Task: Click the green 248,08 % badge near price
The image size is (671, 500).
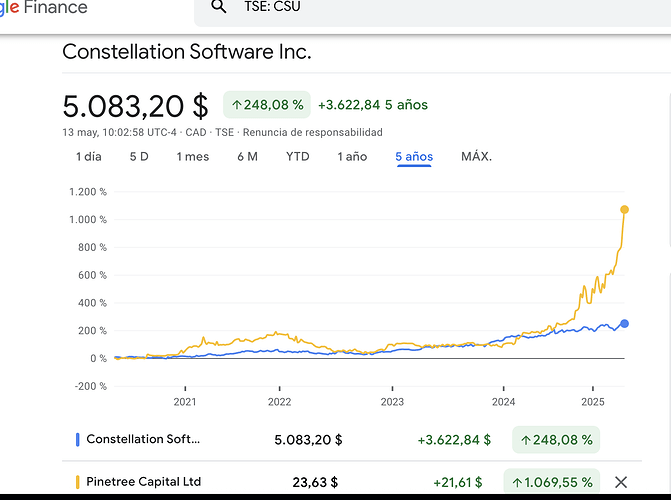Action: (267, 105)
